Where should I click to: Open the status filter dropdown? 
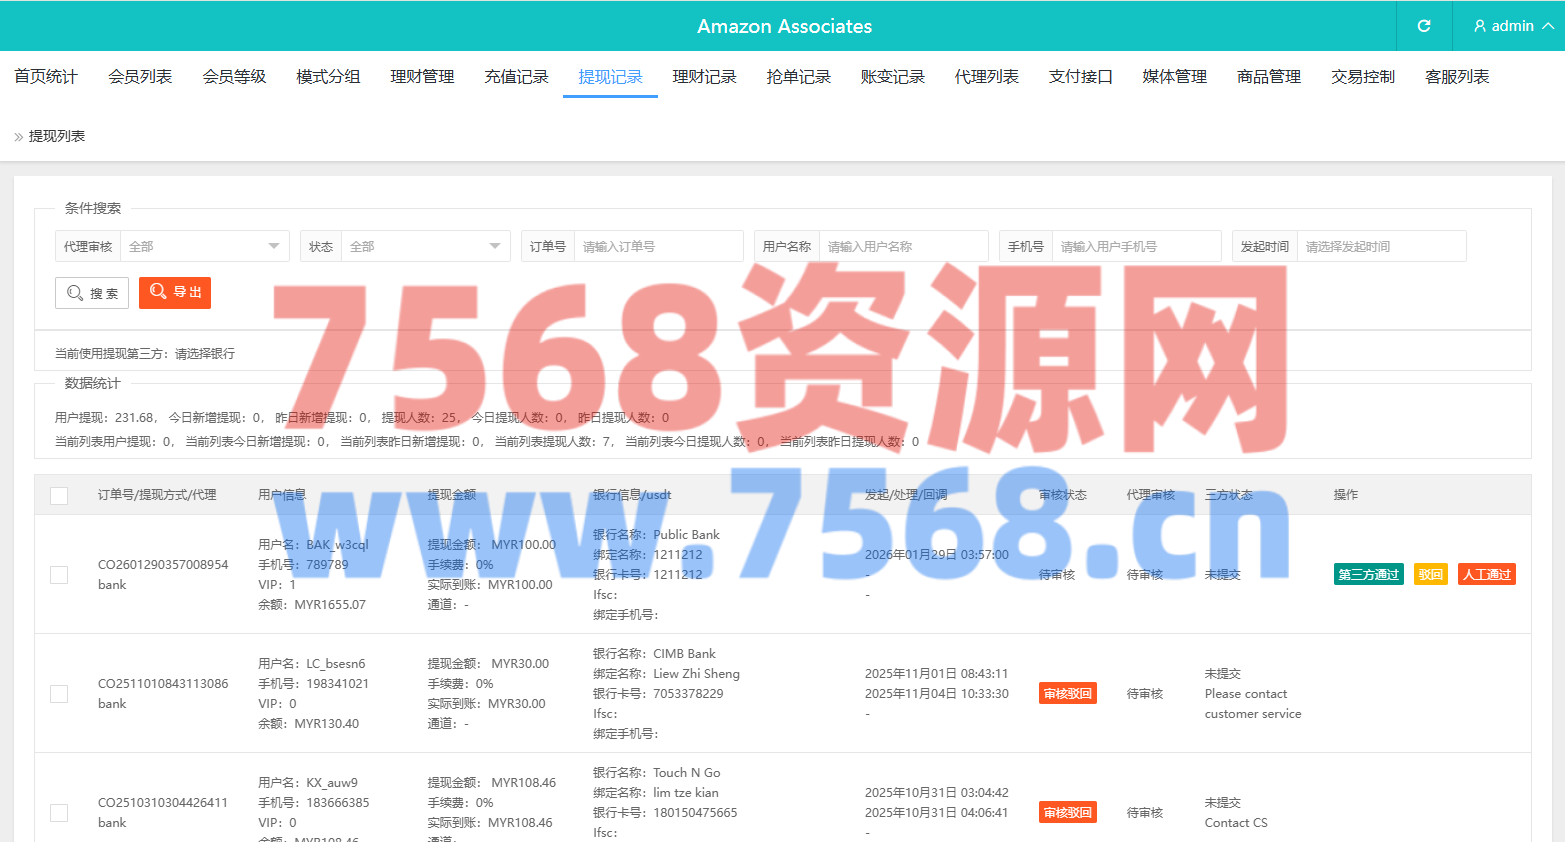(x=425, y=246)
